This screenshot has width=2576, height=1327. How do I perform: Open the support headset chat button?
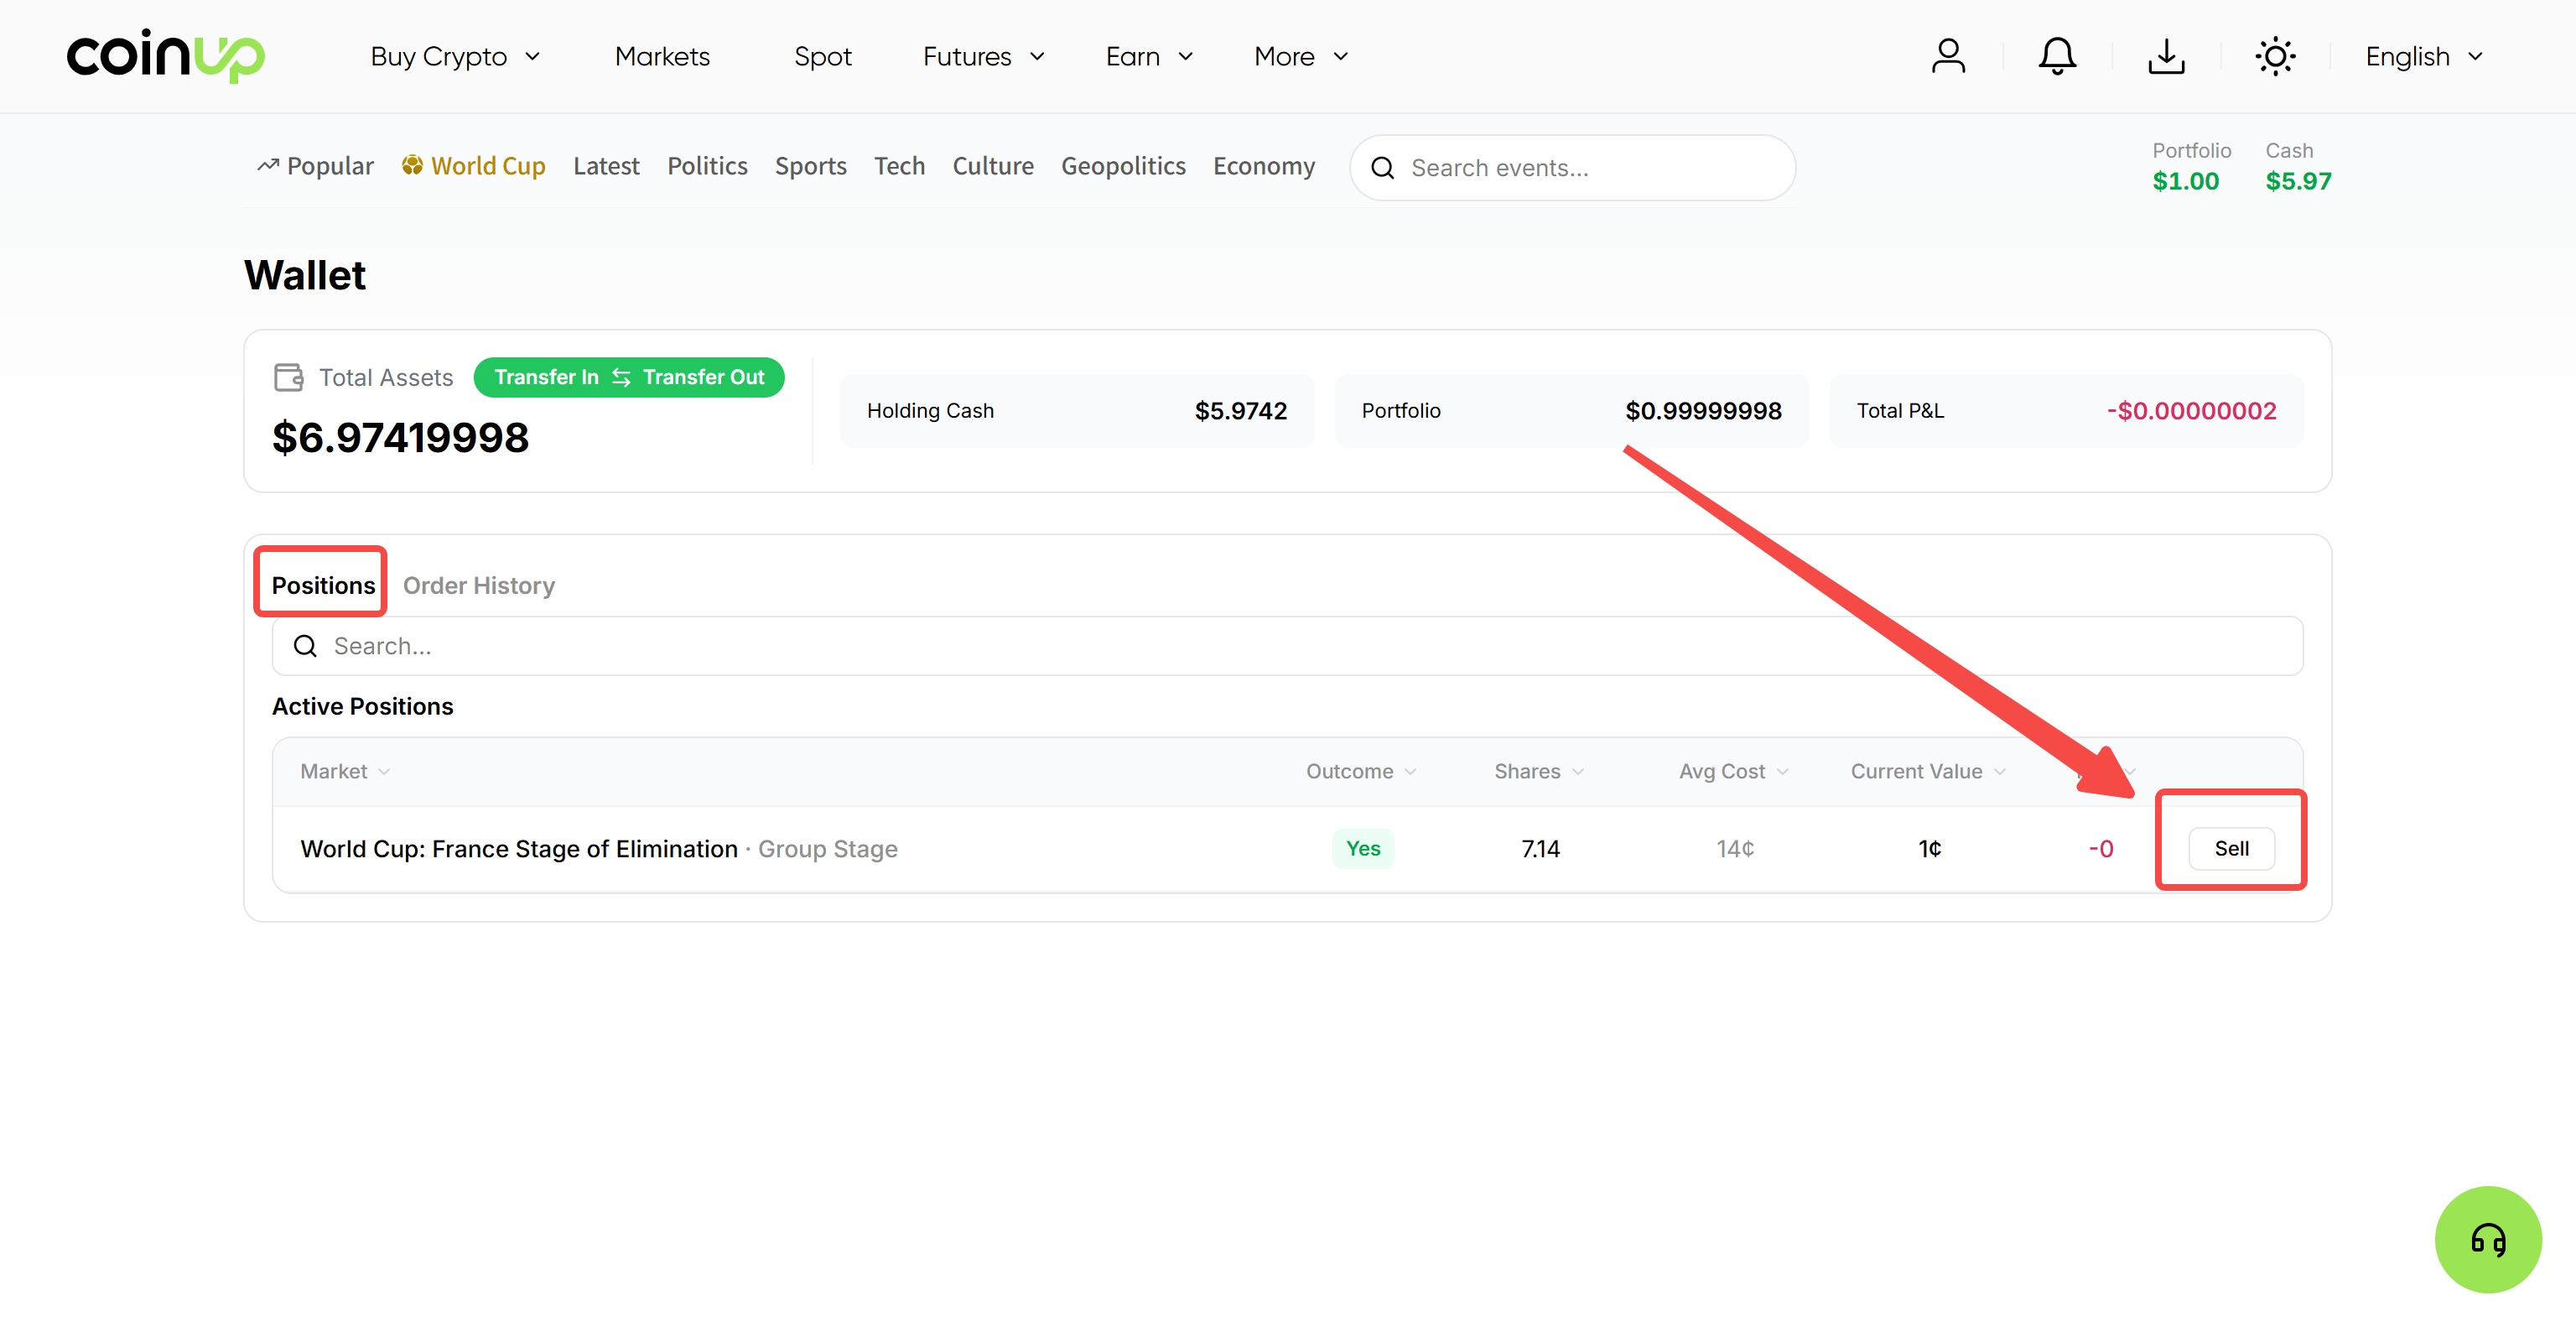[x=2487, y=1239]
